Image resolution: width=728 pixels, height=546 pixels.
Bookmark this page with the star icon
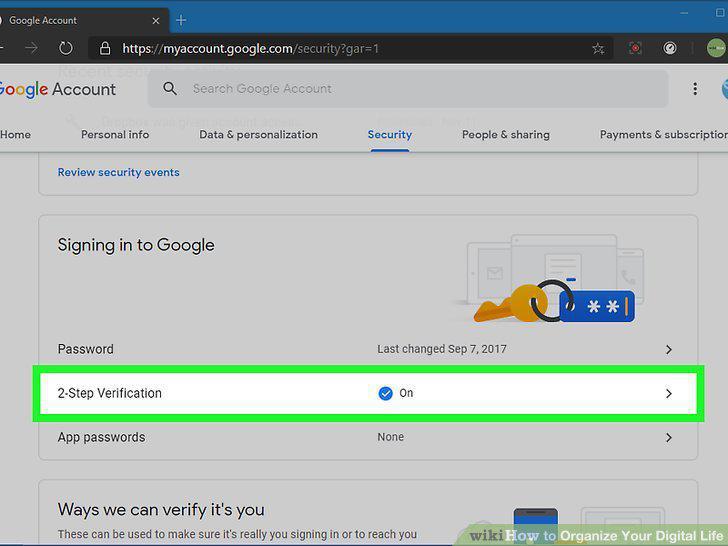598,48
